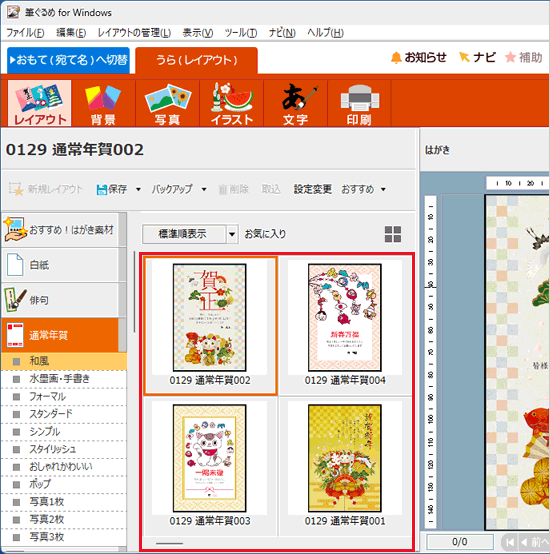Click the お気に入り favorites button
The image size is (550, 554).
coord(265,234)
